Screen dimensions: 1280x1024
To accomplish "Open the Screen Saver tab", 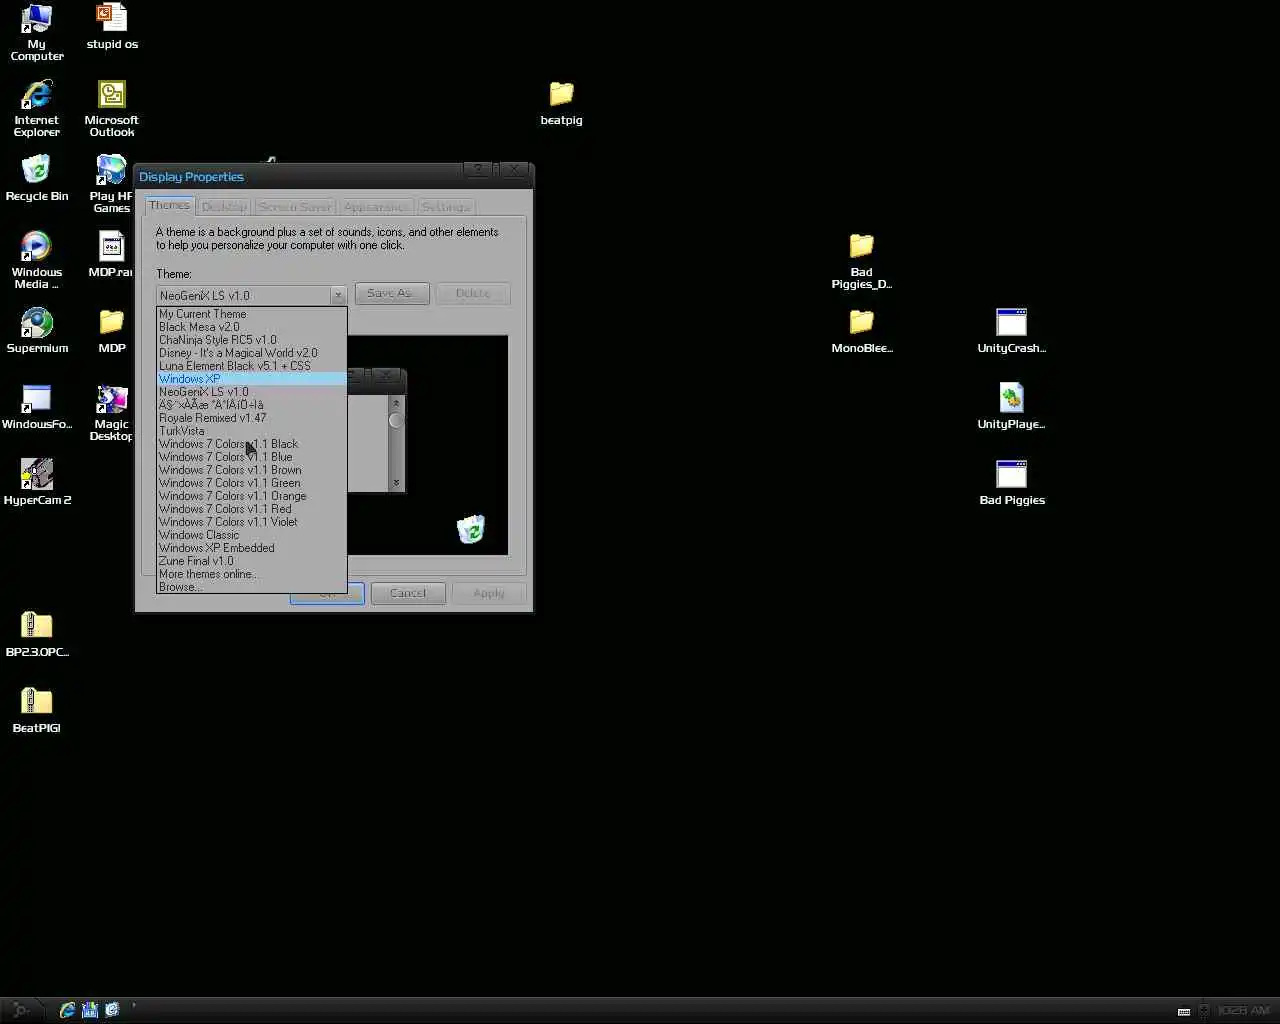I will pyautogui.click(x=295, y=206).
